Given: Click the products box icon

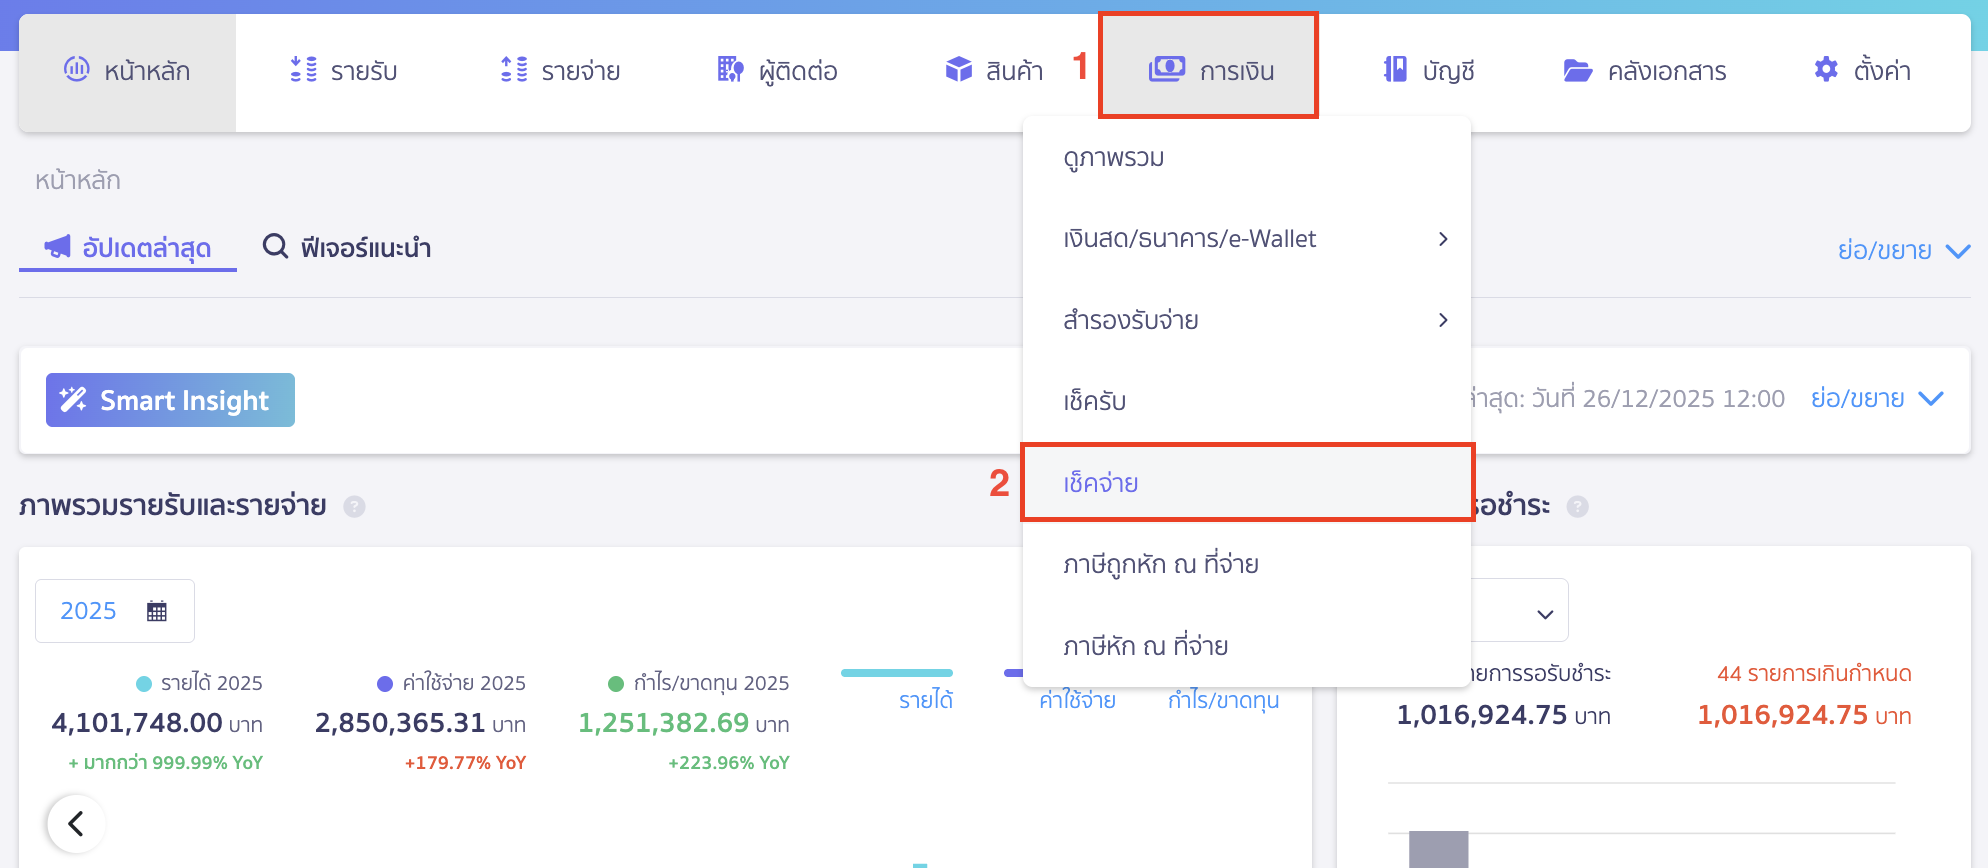Looking at the screenshot, I should (x=958, y=70).
